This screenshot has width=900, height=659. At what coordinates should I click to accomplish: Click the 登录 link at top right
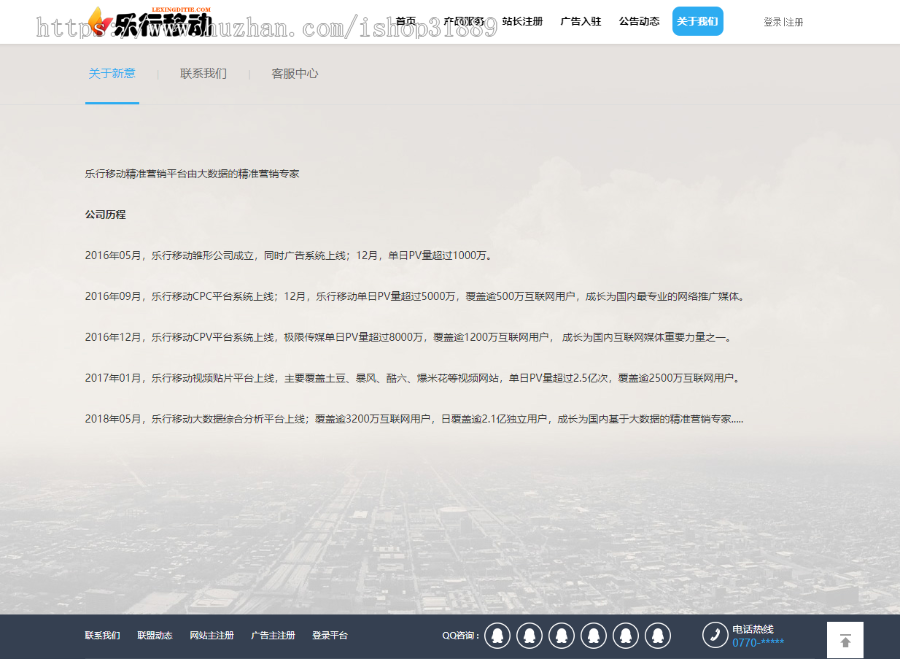(x=772, y=22)
